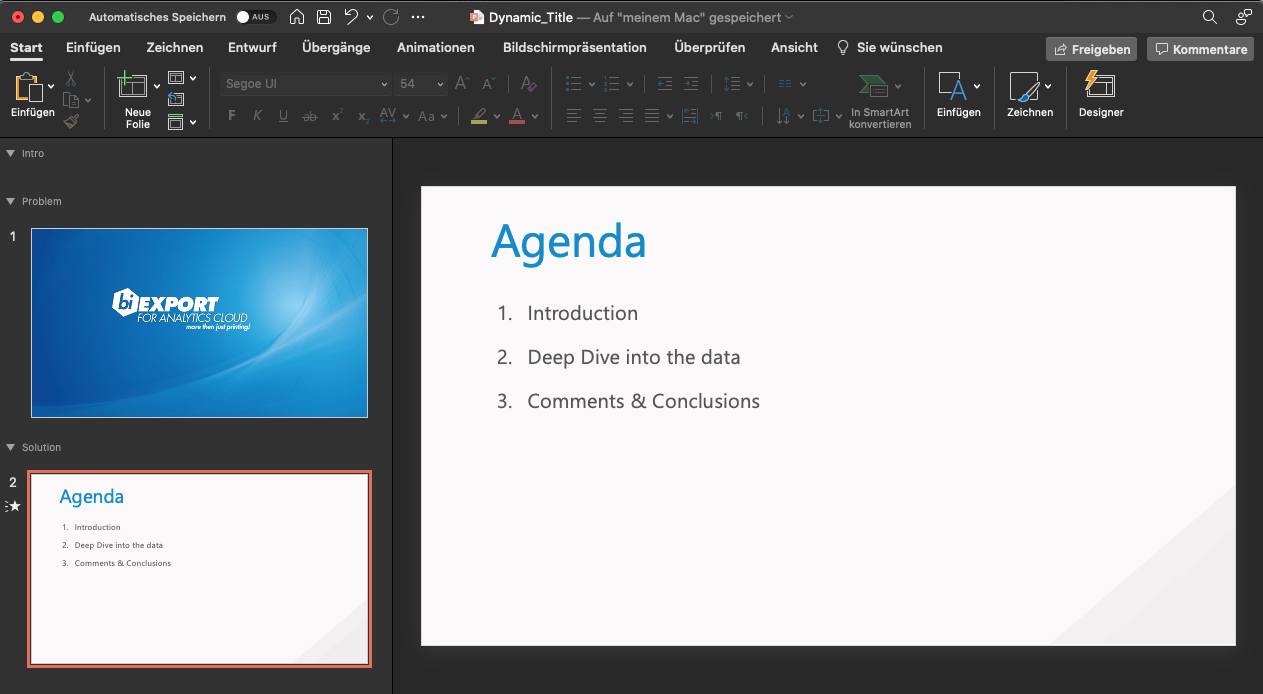Open the Animationen tab

tap(436, 47)
